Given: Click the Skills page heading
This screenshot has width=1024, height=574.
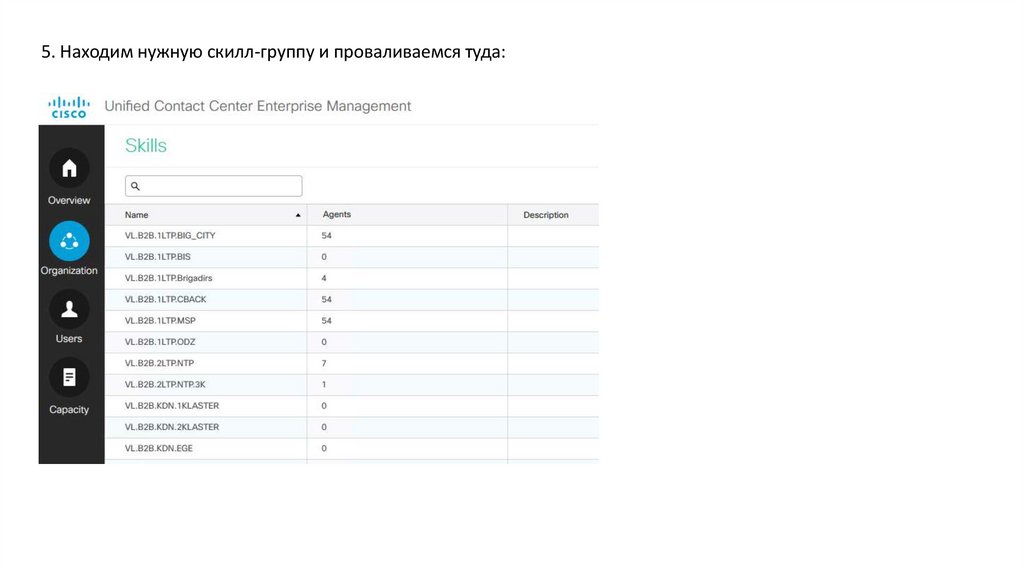Looking at the screenshot, I should 146,146.
